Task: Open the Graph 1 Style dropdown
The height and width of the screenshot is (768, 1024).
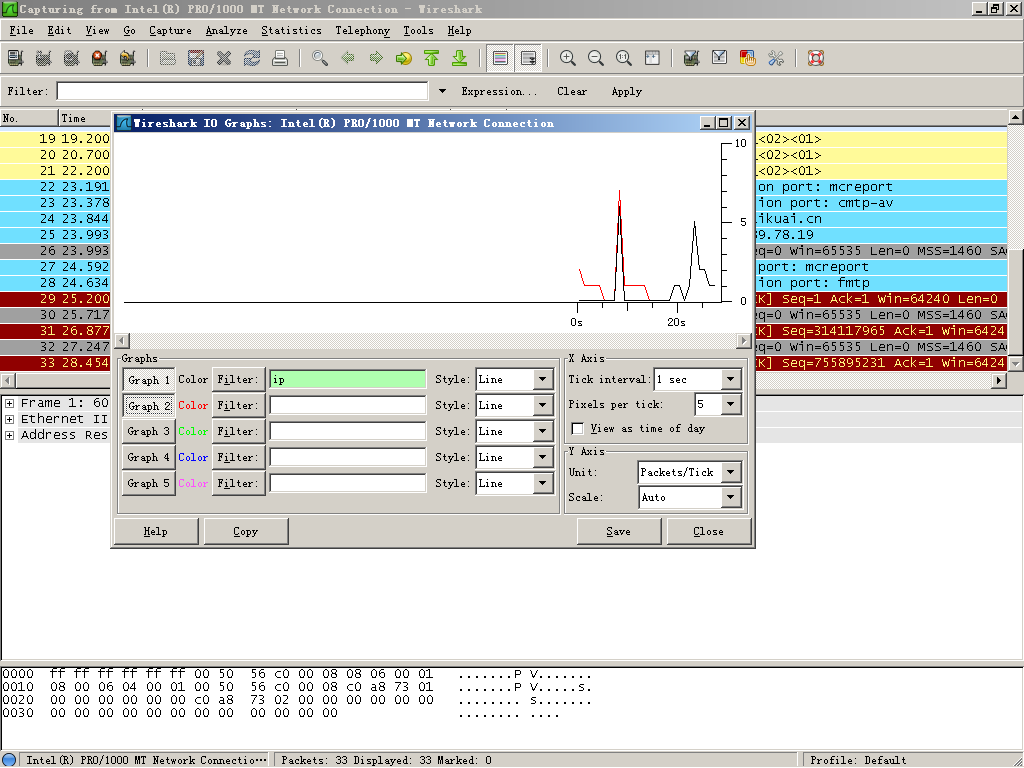Action: click(x=542, y=379)
